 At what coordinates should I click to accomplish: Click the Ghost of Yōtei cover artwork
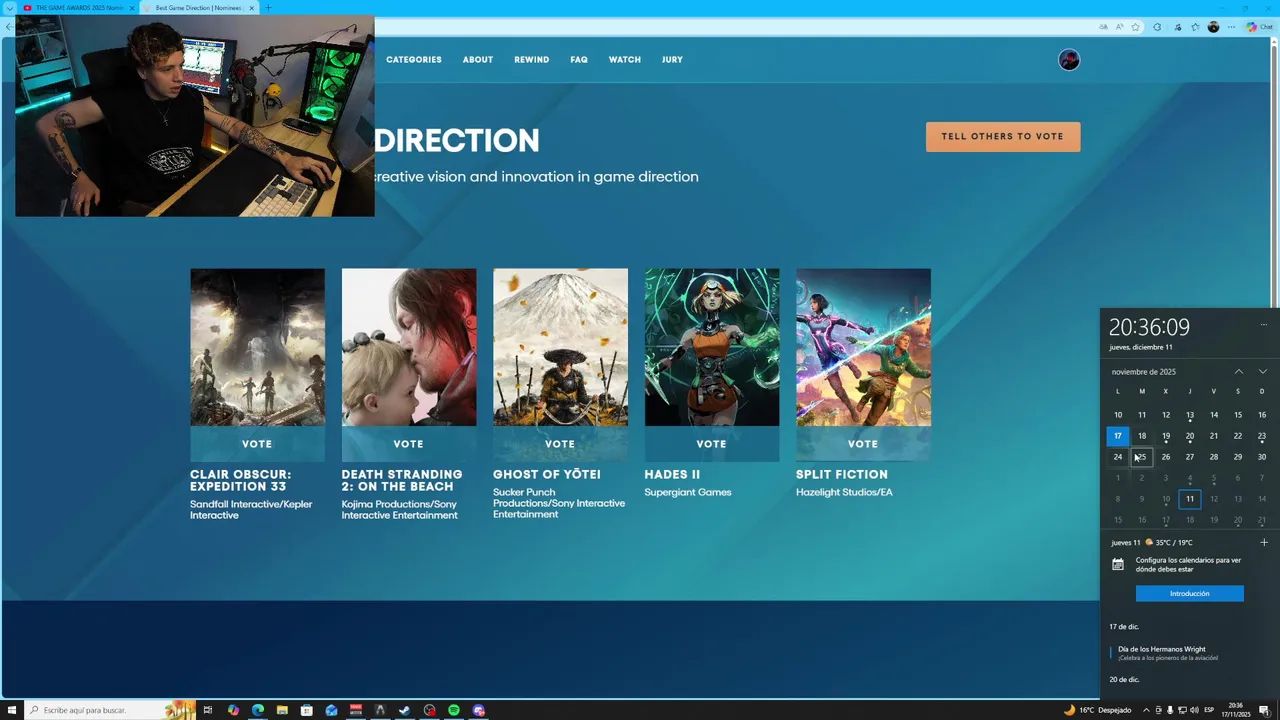(560, 347)
